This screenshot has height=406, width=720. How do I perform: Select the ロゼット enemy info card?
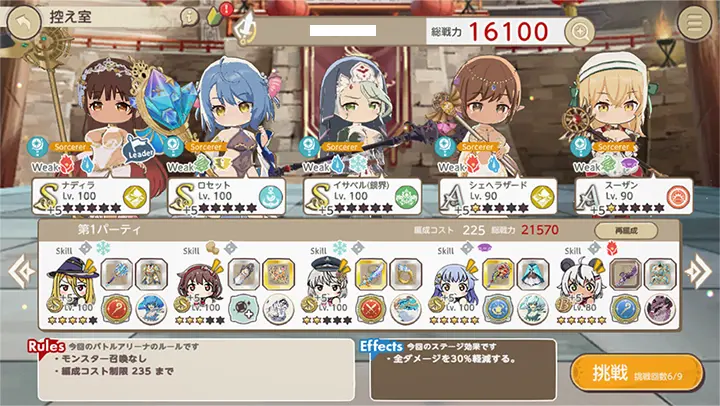click(x=227, y=197)
